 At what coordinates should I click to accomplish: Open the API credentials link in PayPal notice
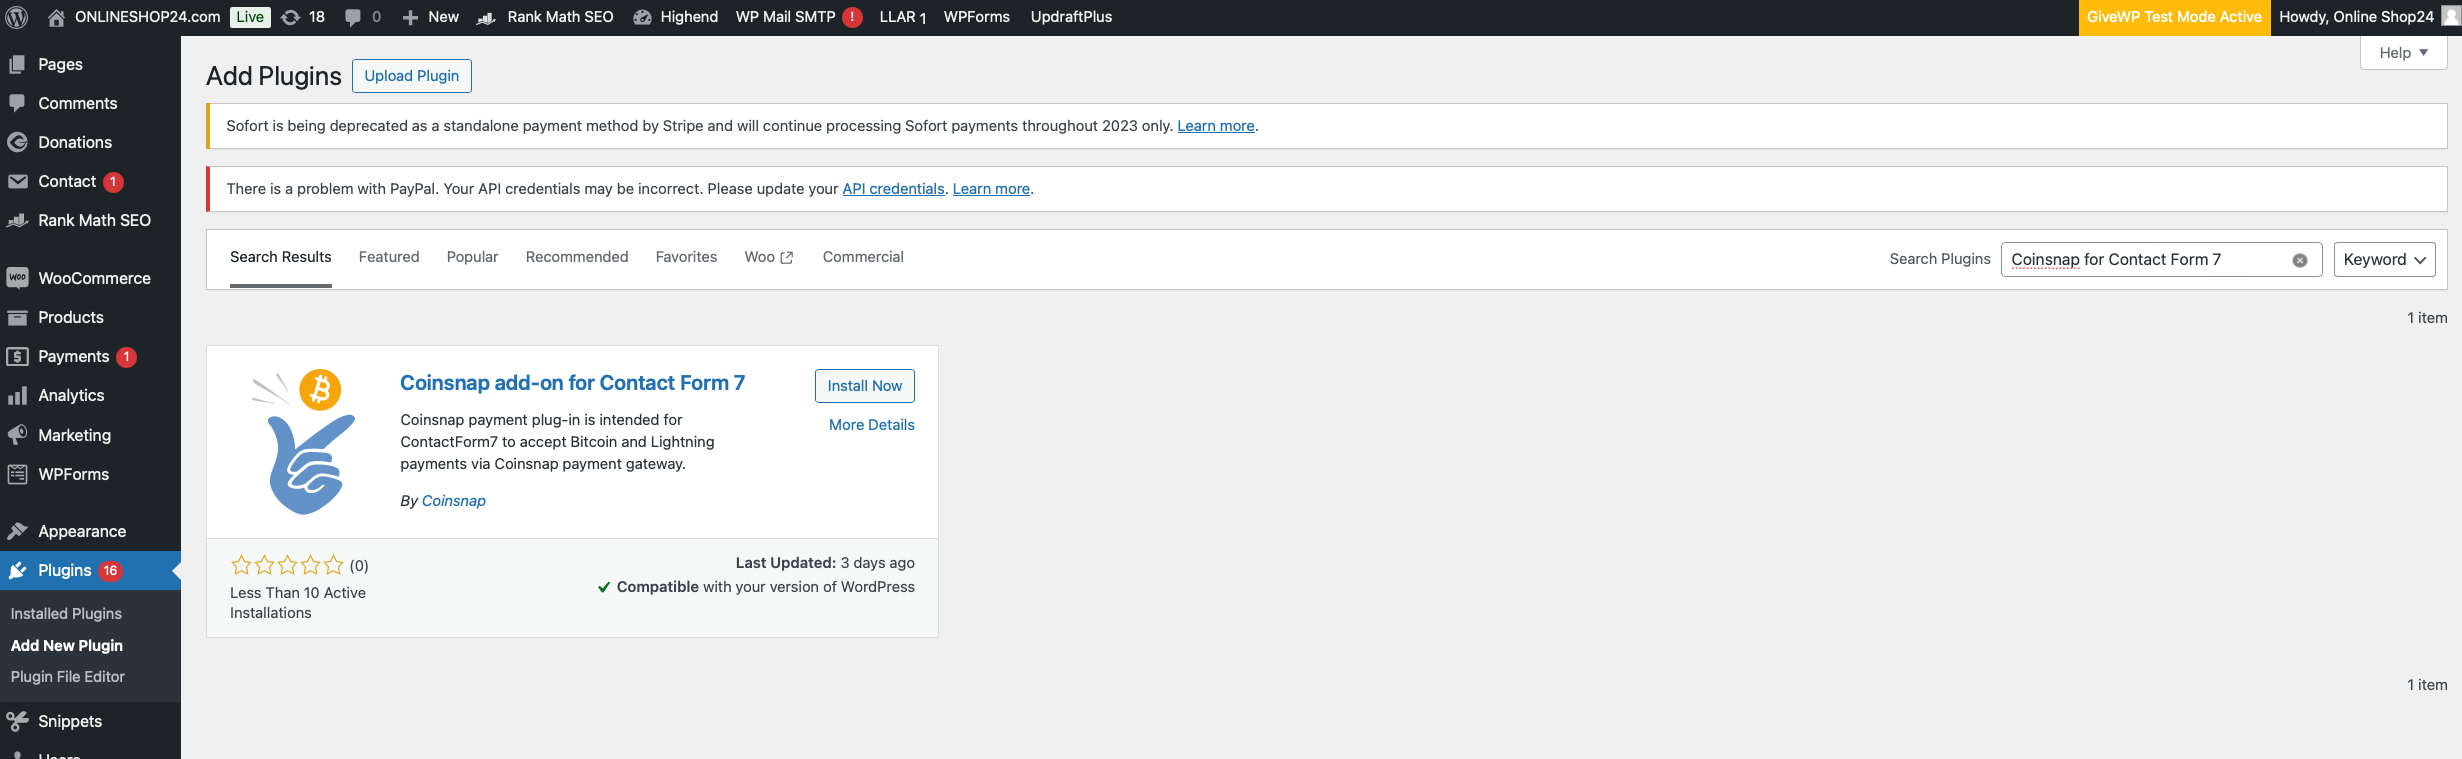pos(893,189)
